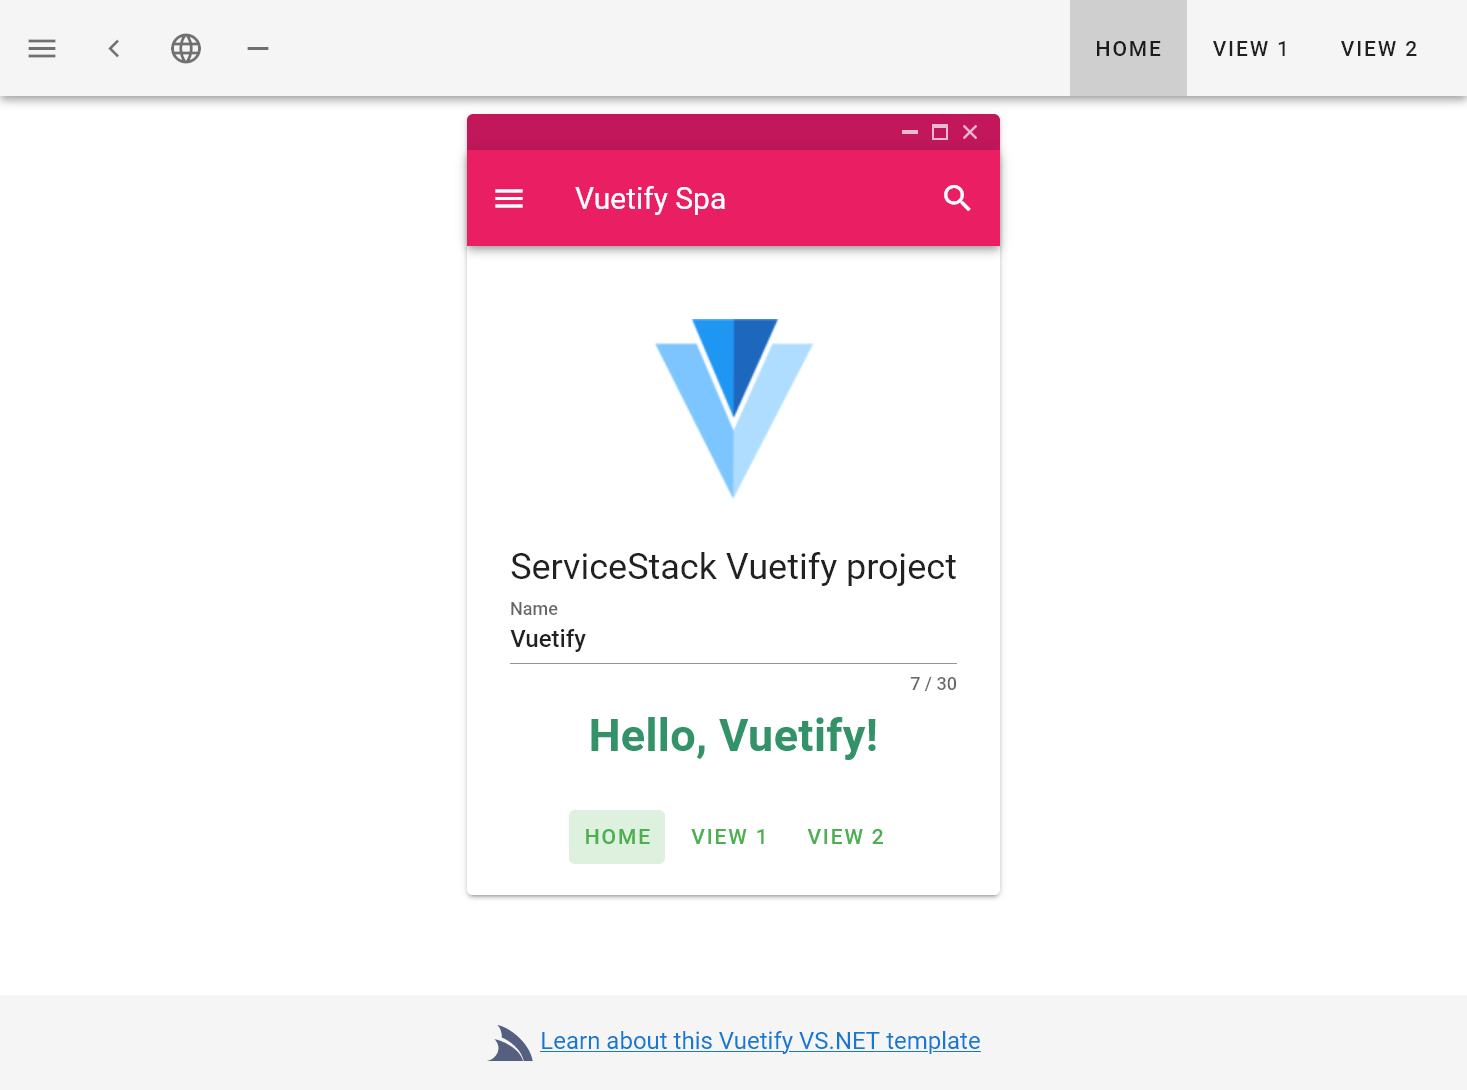Click the back chevron arrow icon
The height and width of the screenshot is (1090, 1467).
tap(114, 48)
